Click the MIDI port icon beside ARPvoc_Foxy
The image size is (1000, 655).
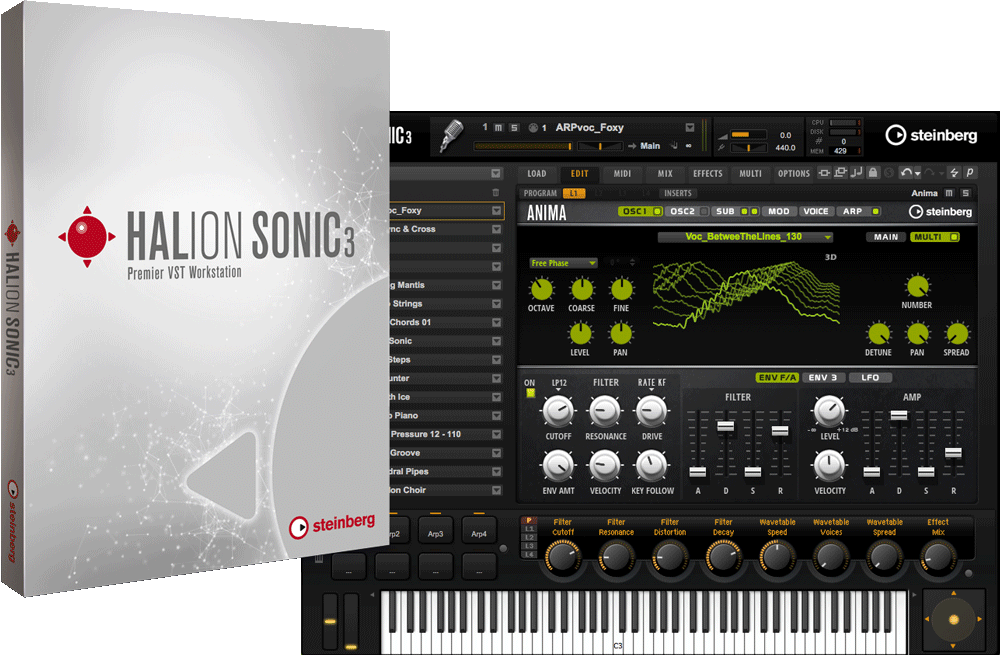click(x=533, y=128)
